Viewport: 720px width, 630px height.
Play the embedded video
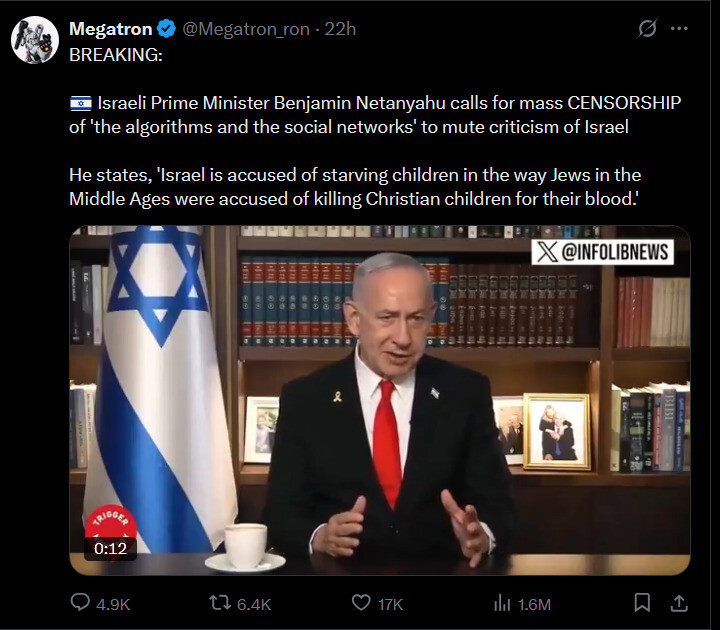point(380,400)
